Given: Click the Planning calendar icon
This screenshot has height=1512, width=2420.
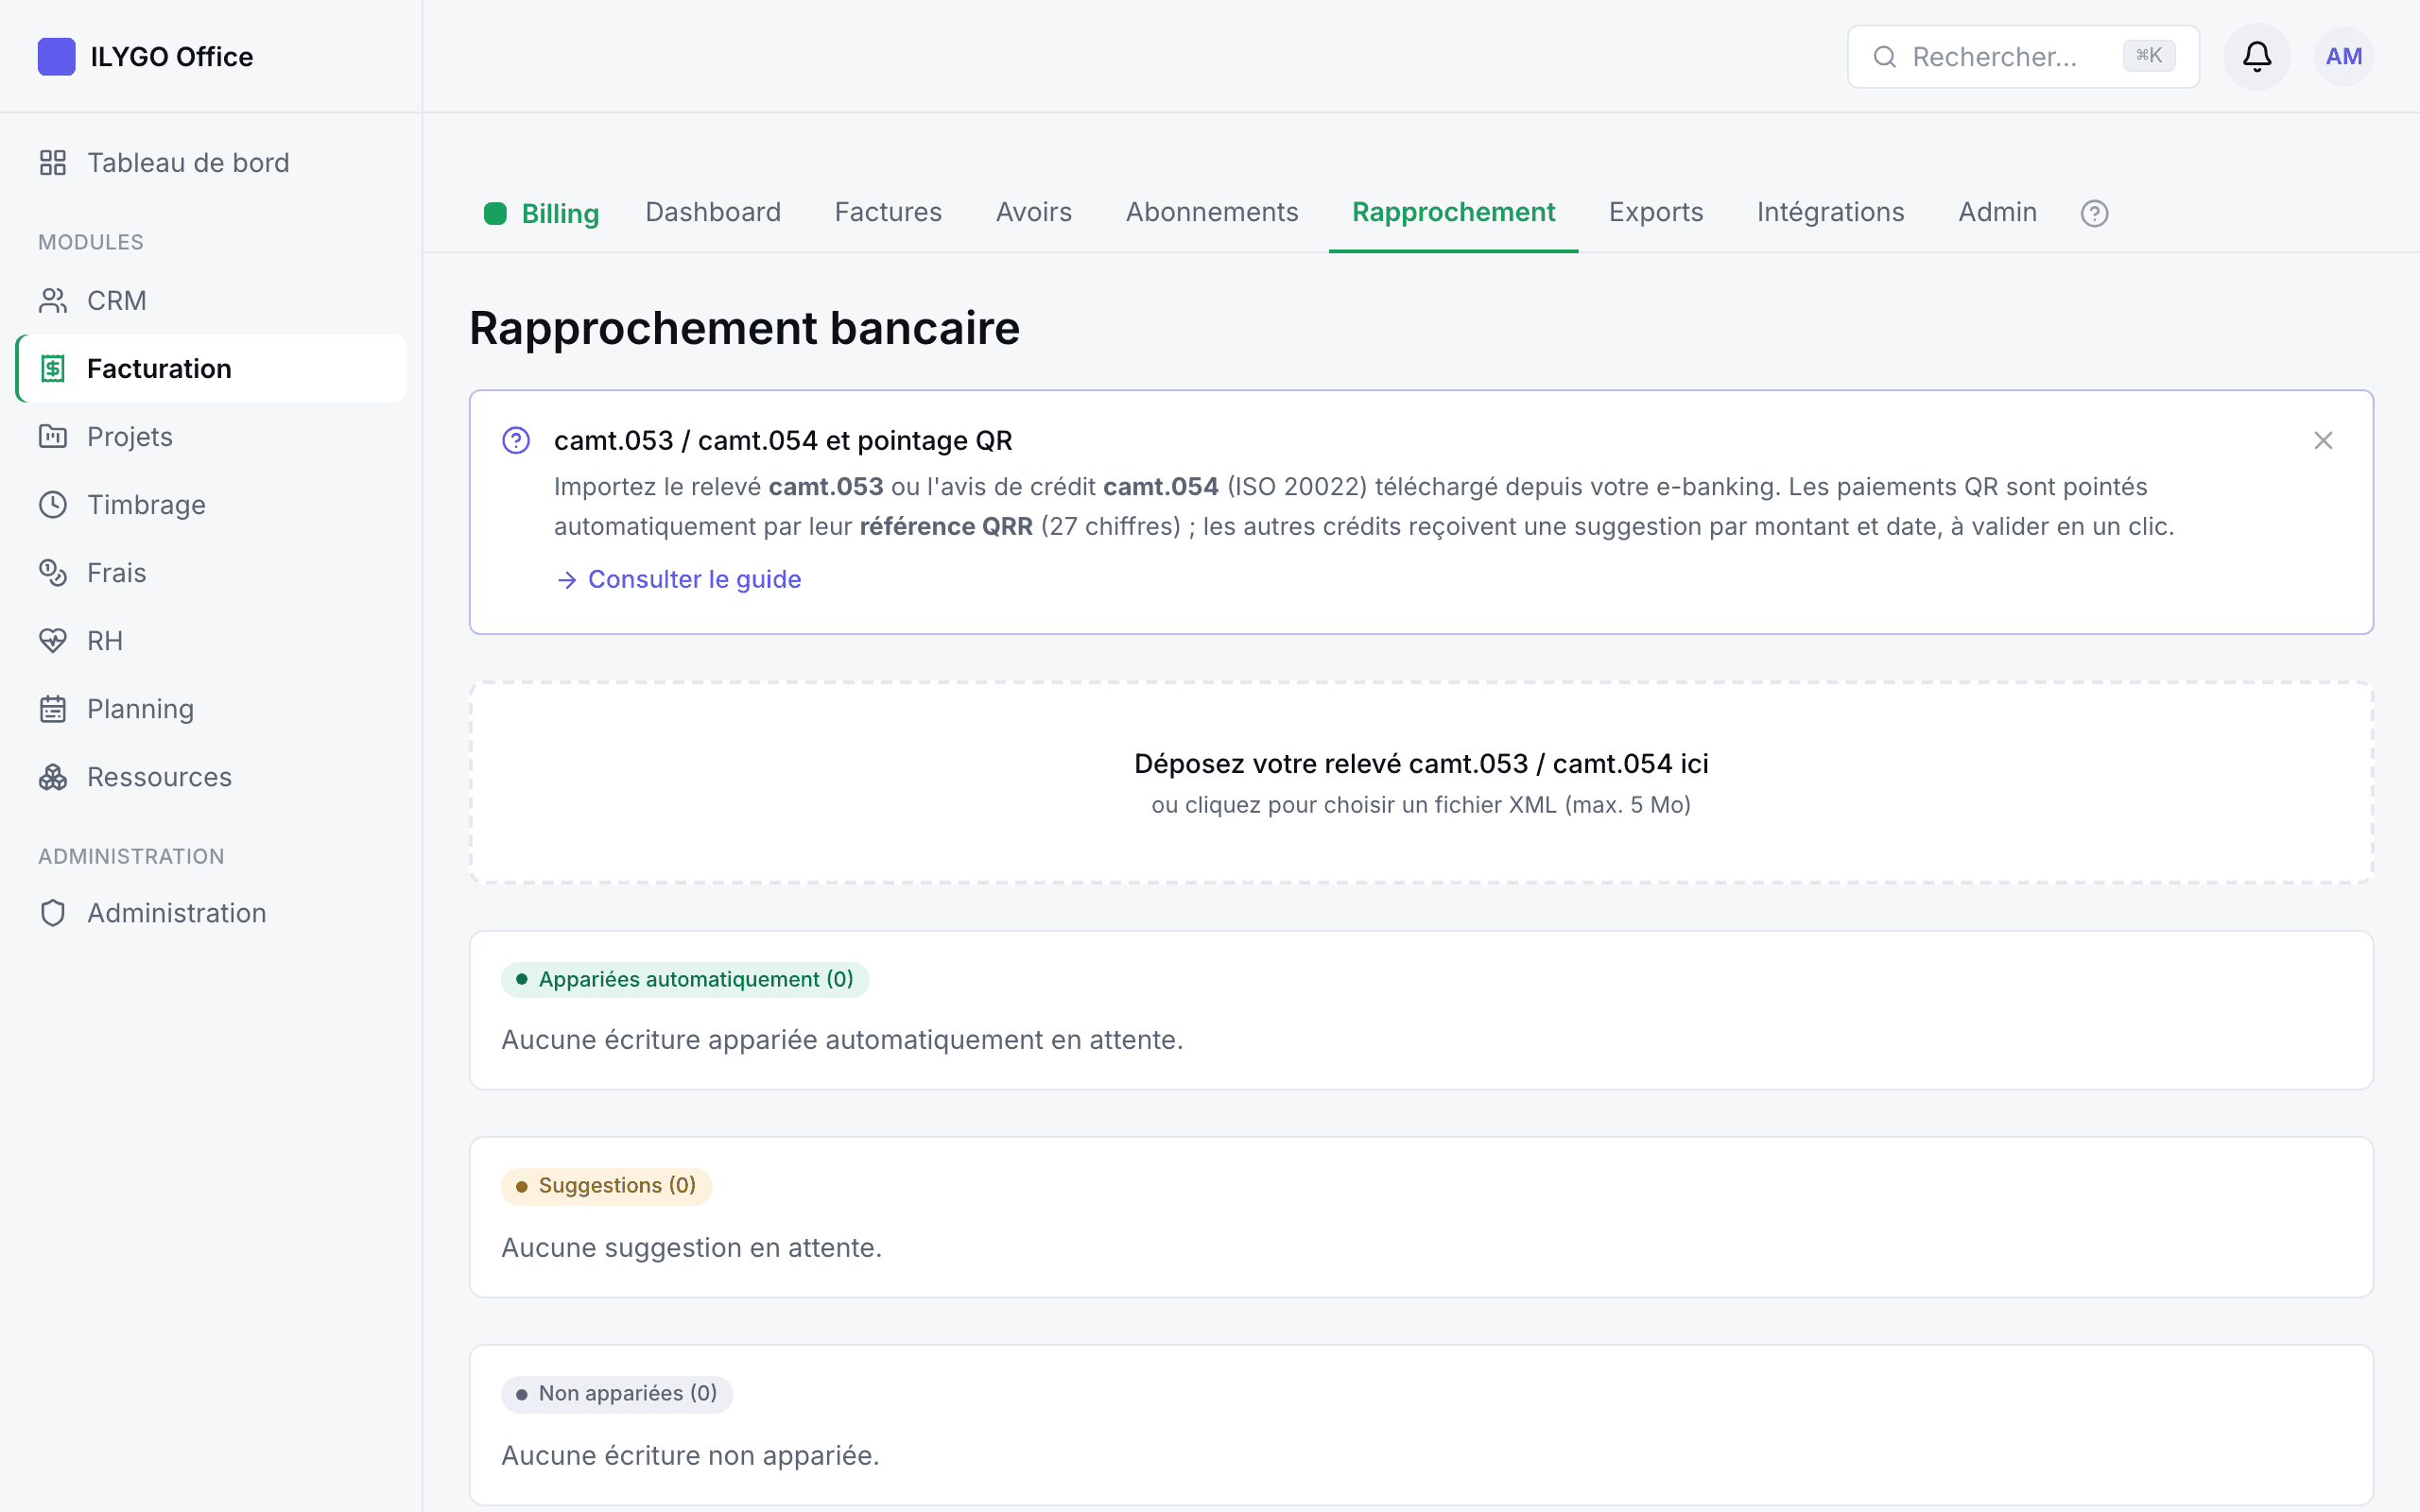Looking at the screenshot, I should (53, 709).
